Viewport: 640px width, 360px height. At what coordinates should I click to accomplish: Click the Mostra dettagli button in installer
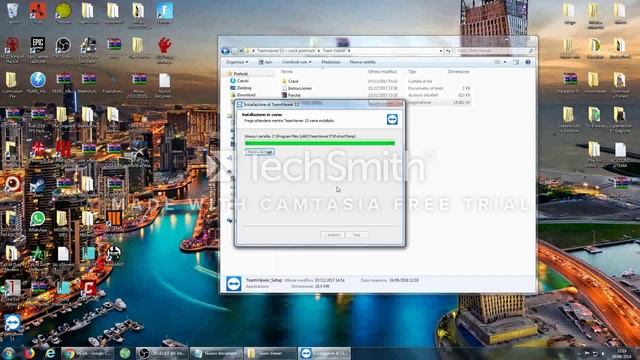[260, 152]
